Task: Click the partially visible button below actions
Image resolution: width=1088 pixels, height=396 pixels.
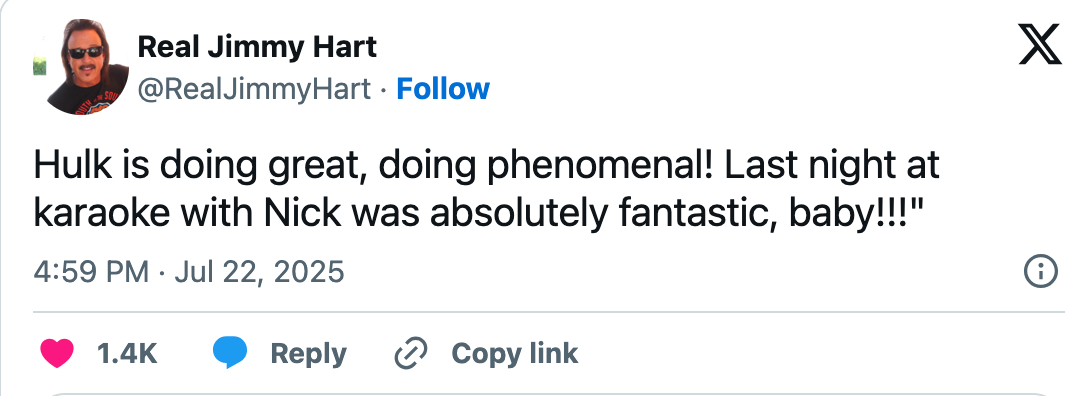Action: click(x=544, y=393)
